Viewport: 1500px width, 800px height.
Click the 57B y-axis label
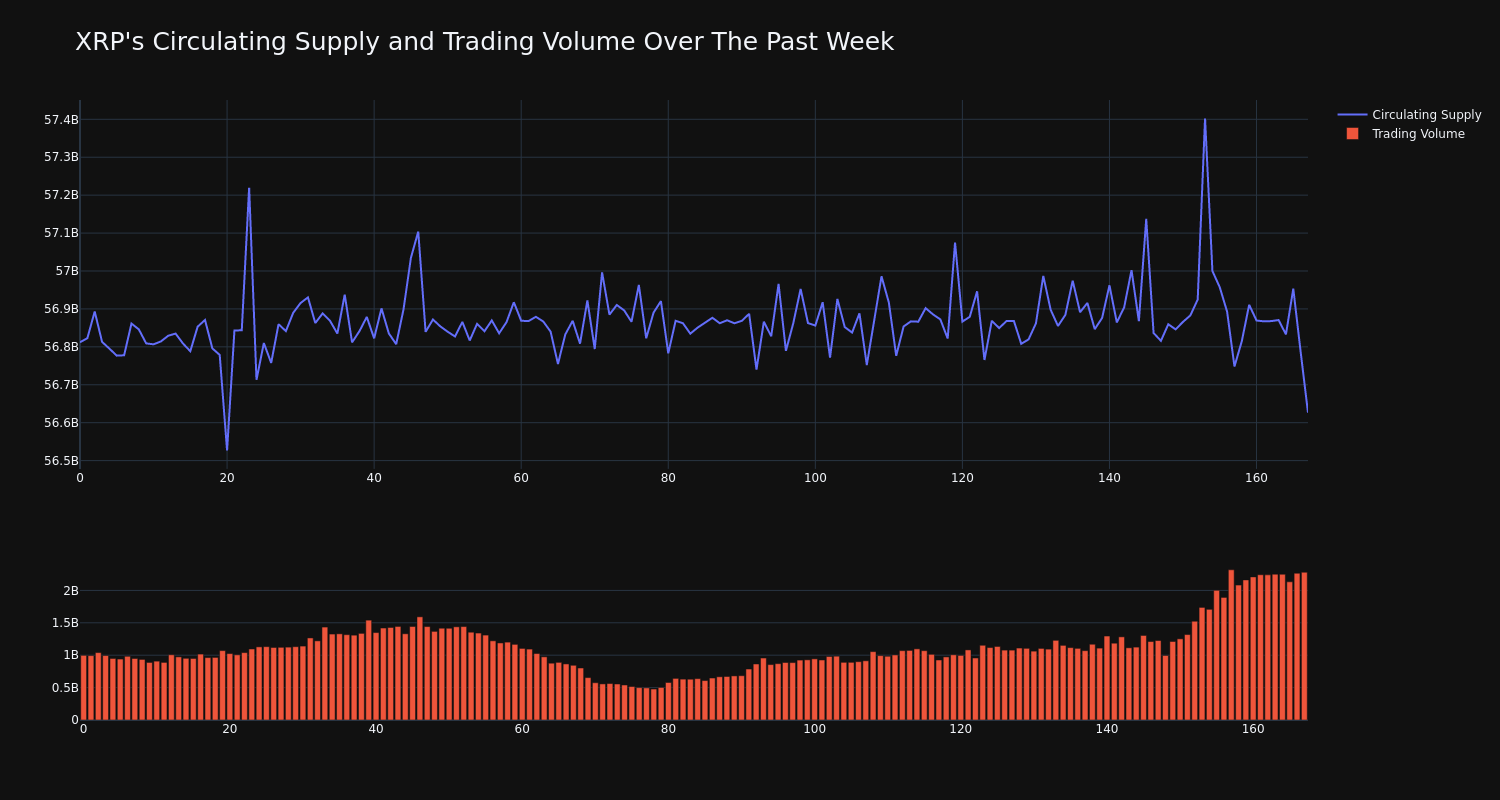coord(66,271)
